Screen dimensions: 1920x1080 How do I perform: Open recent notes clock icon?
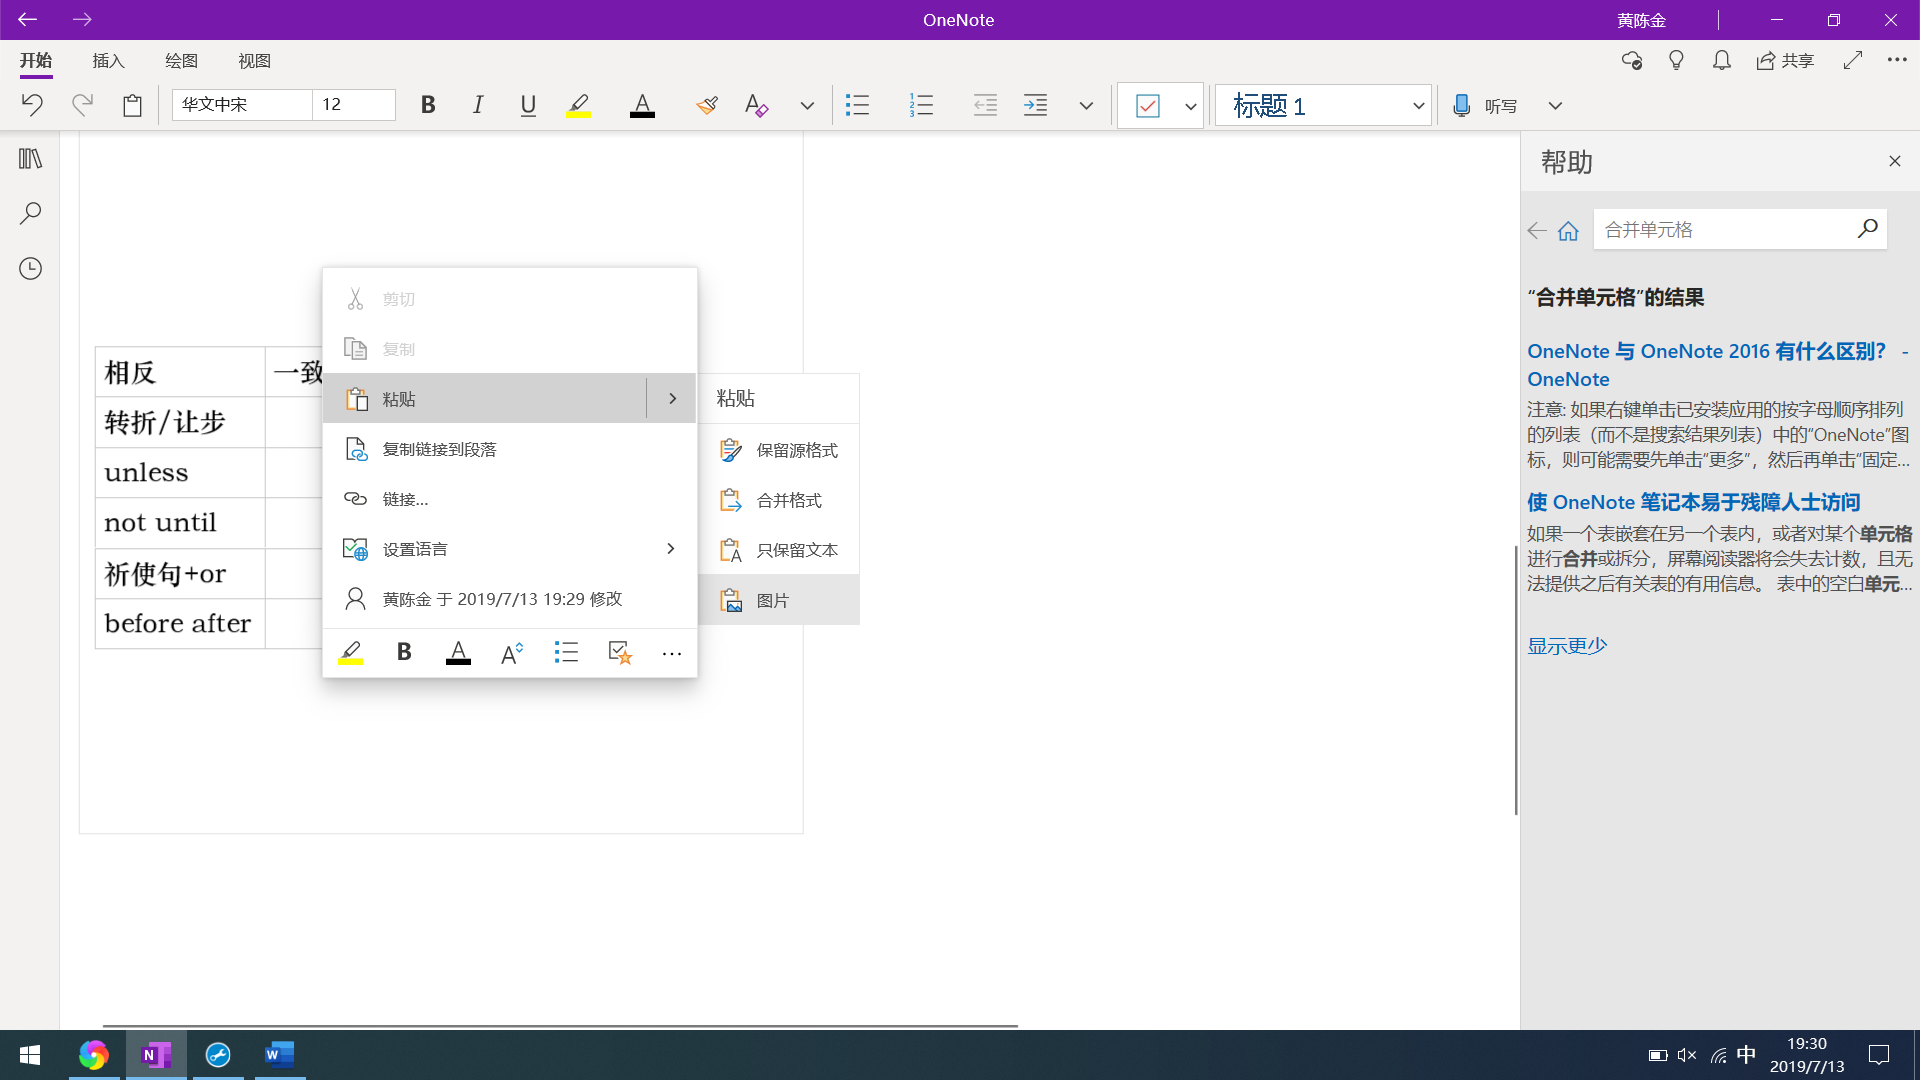pos(30,268)
